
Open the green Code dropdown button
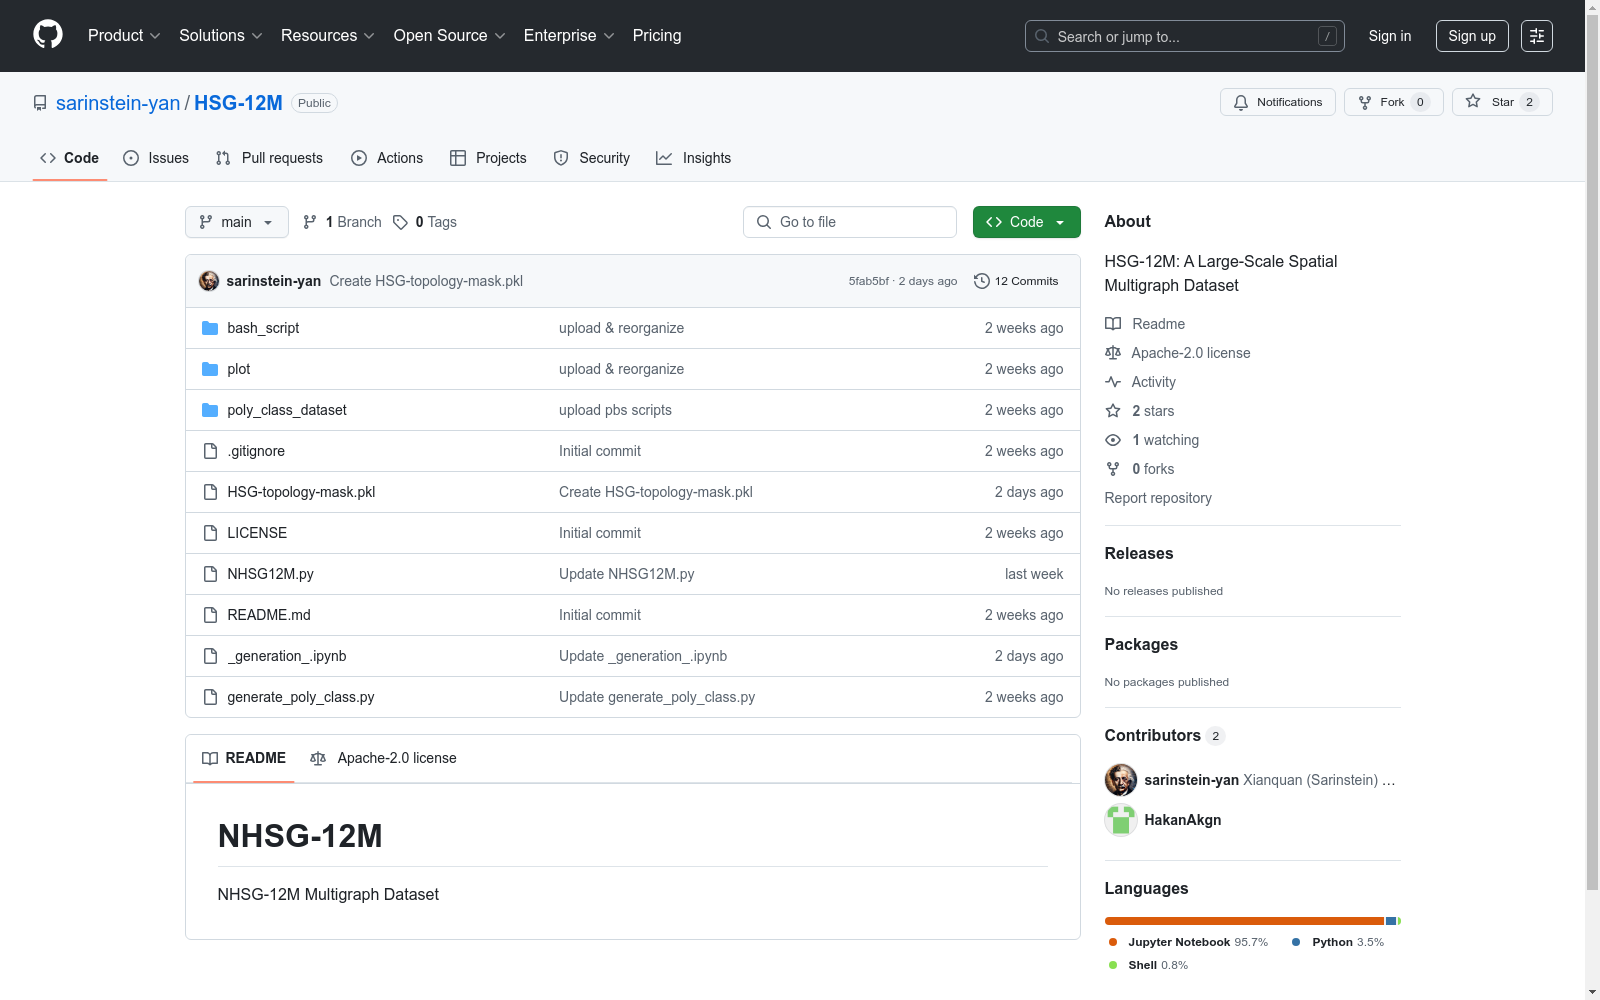(x=1026, y=222)
